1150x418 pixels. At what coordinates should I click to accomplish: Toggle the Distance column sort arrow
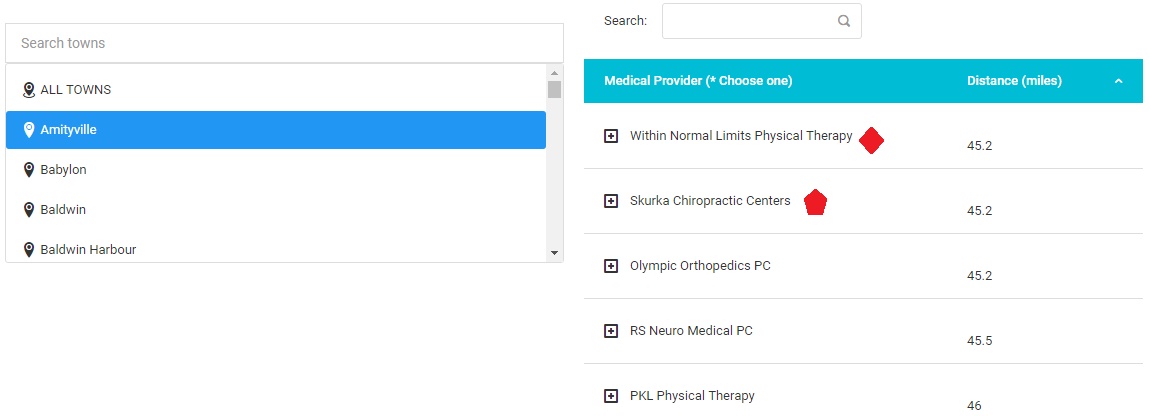coord(1118,81)
